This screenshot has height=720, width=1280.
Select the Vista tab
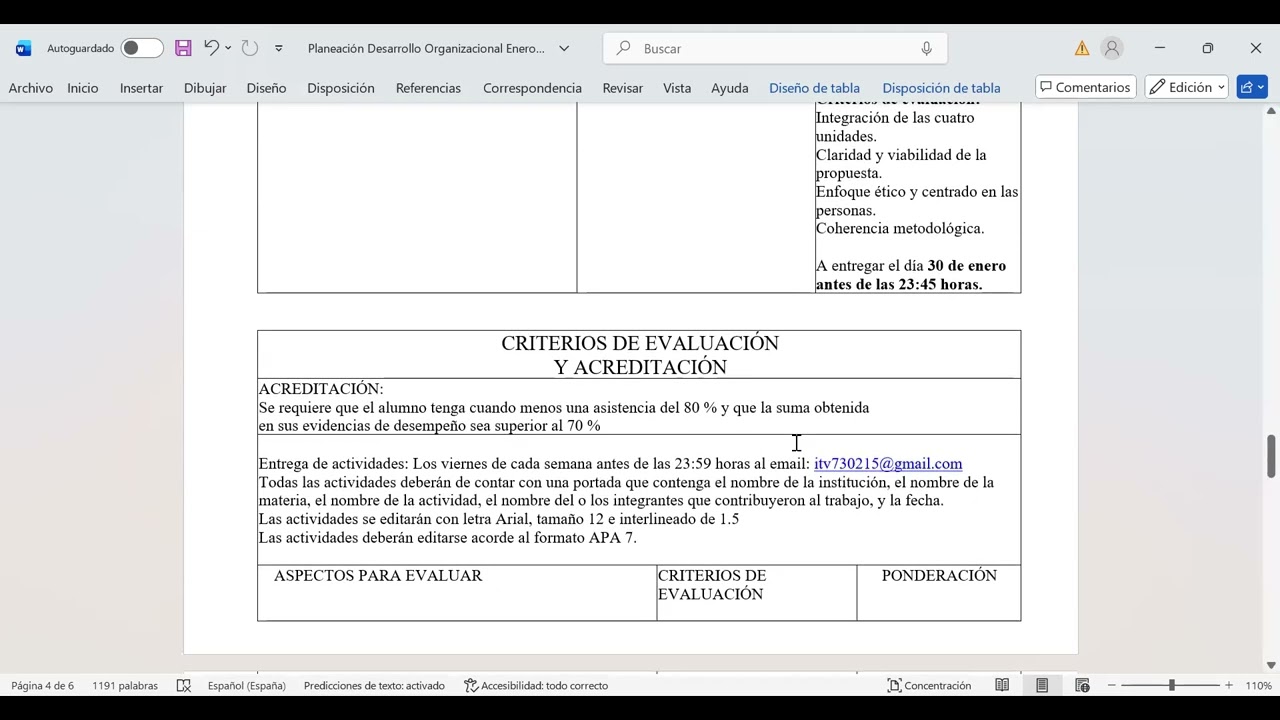(x=677, y=88)
